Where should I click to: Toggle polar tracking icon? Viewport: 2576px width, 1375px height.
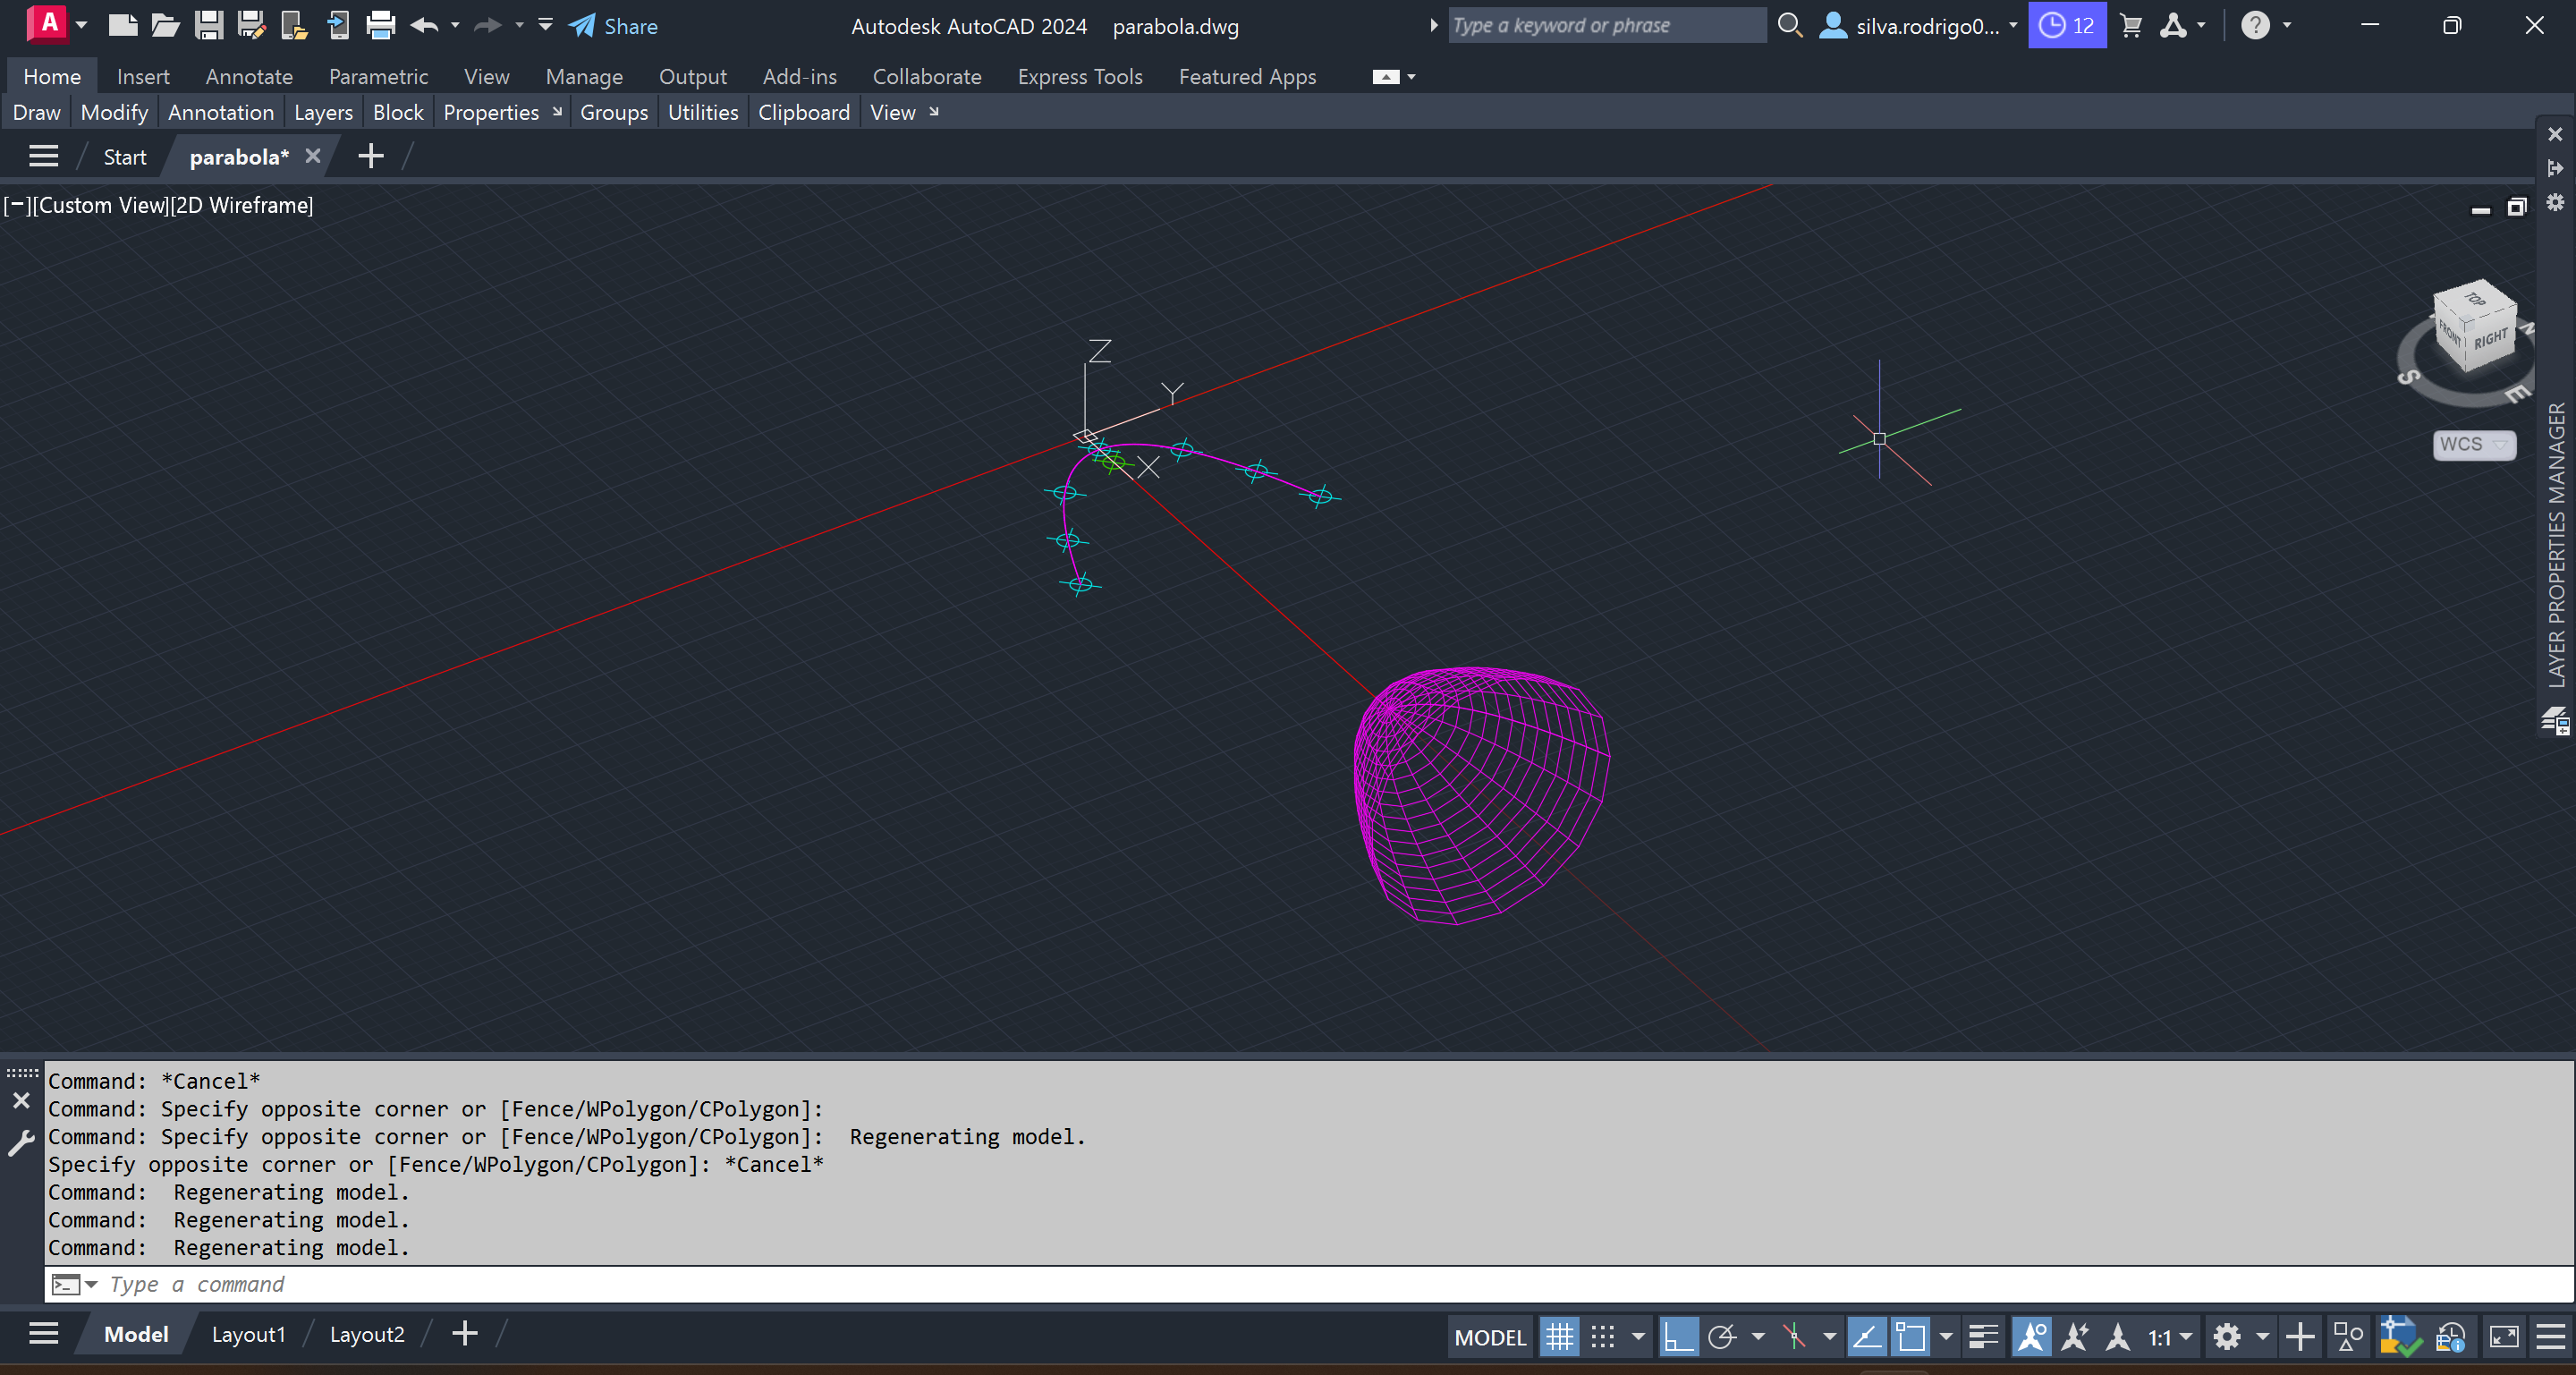pos(1721,1337)
